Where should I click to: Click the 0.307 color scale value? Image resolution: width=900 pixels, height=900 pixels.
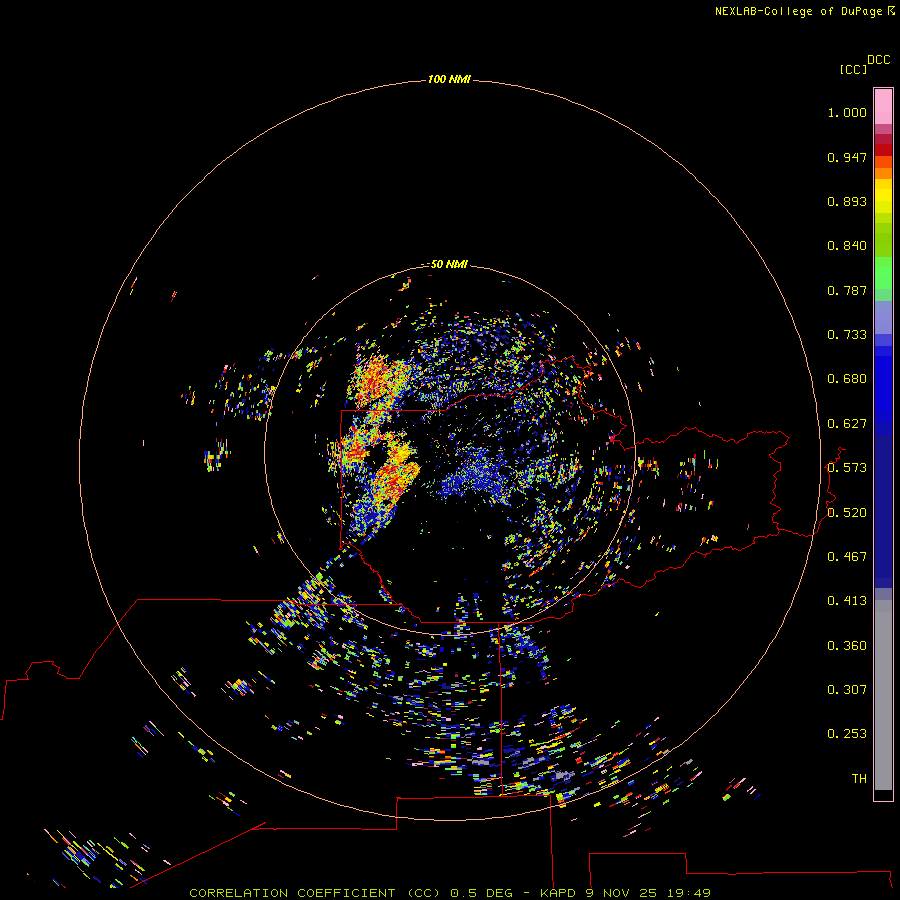847,690
